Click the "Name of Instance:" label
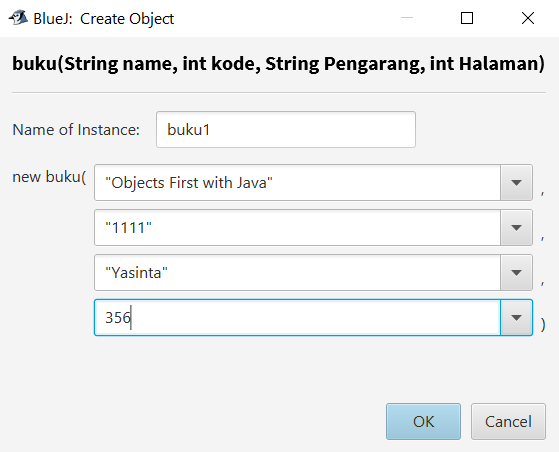This screenshot has height=452, width=559. [76, 130]
